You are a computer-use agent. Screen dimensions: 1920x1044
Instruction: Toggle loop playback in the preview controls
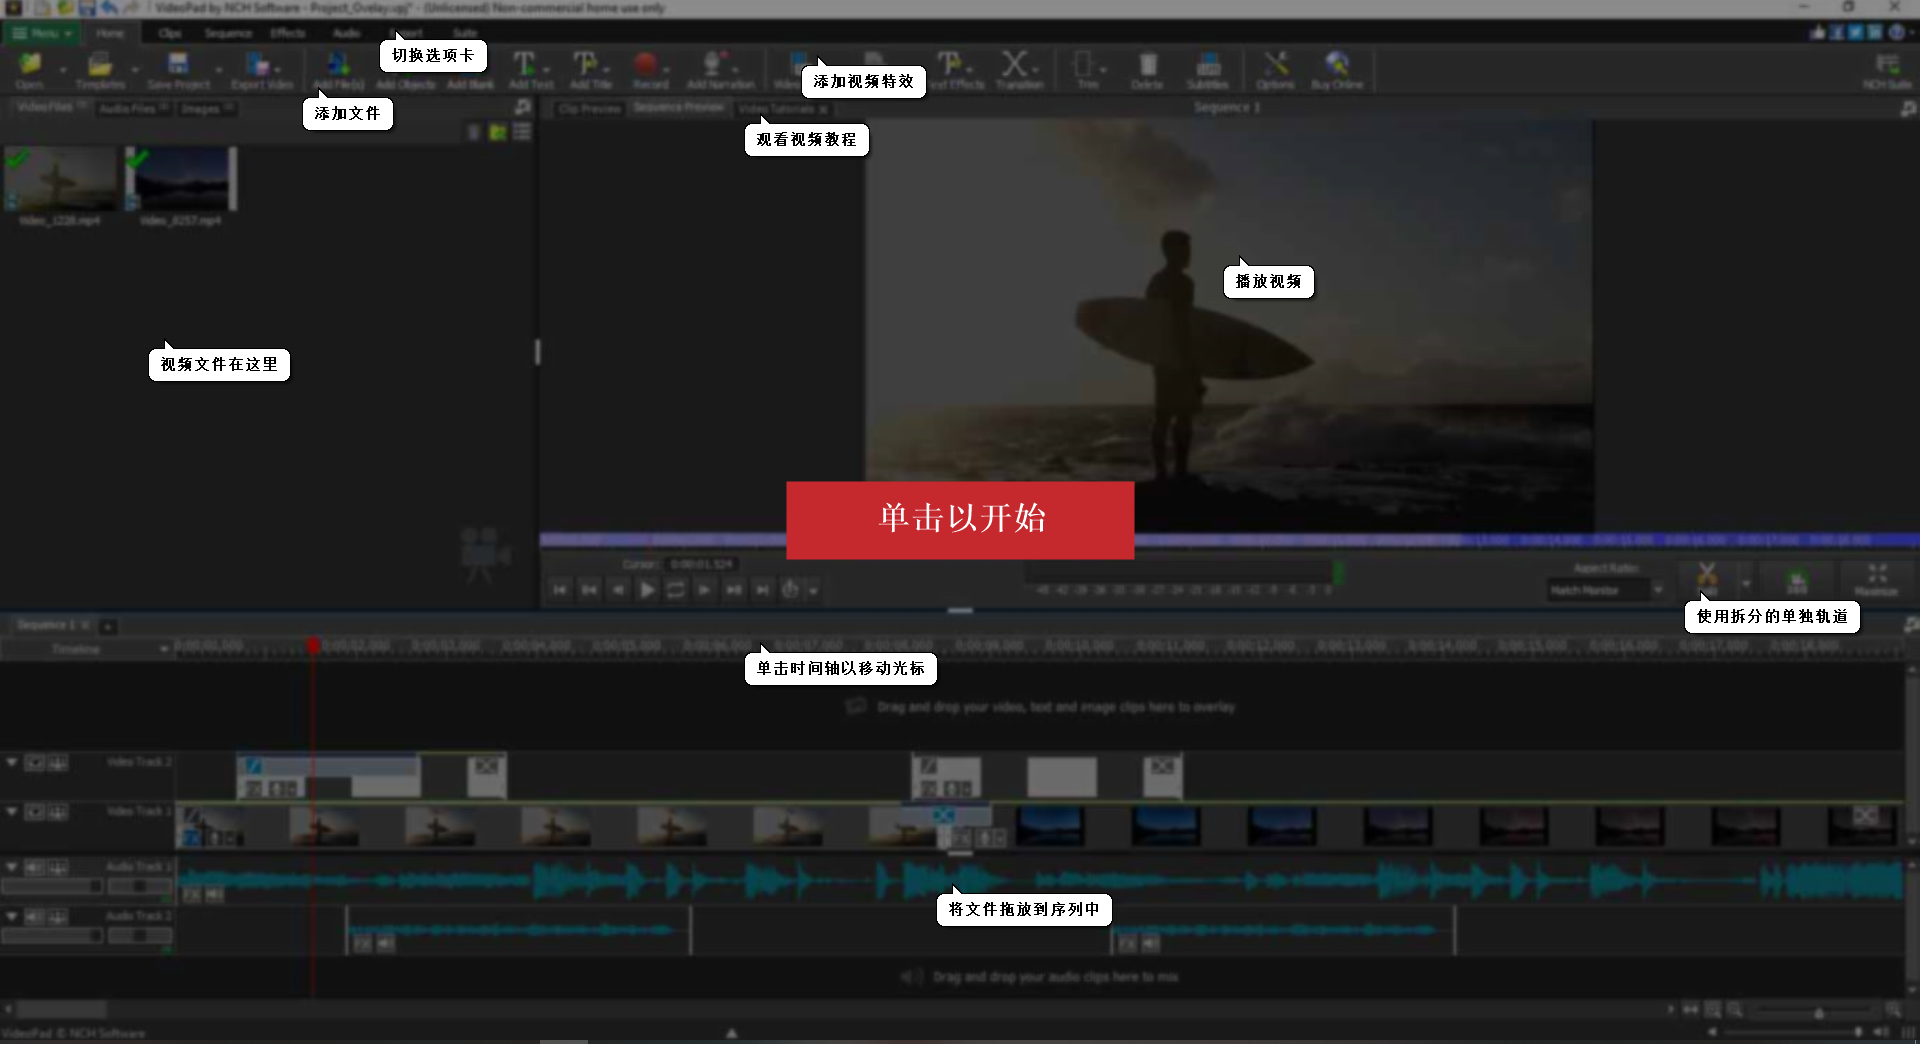point(676,590)
